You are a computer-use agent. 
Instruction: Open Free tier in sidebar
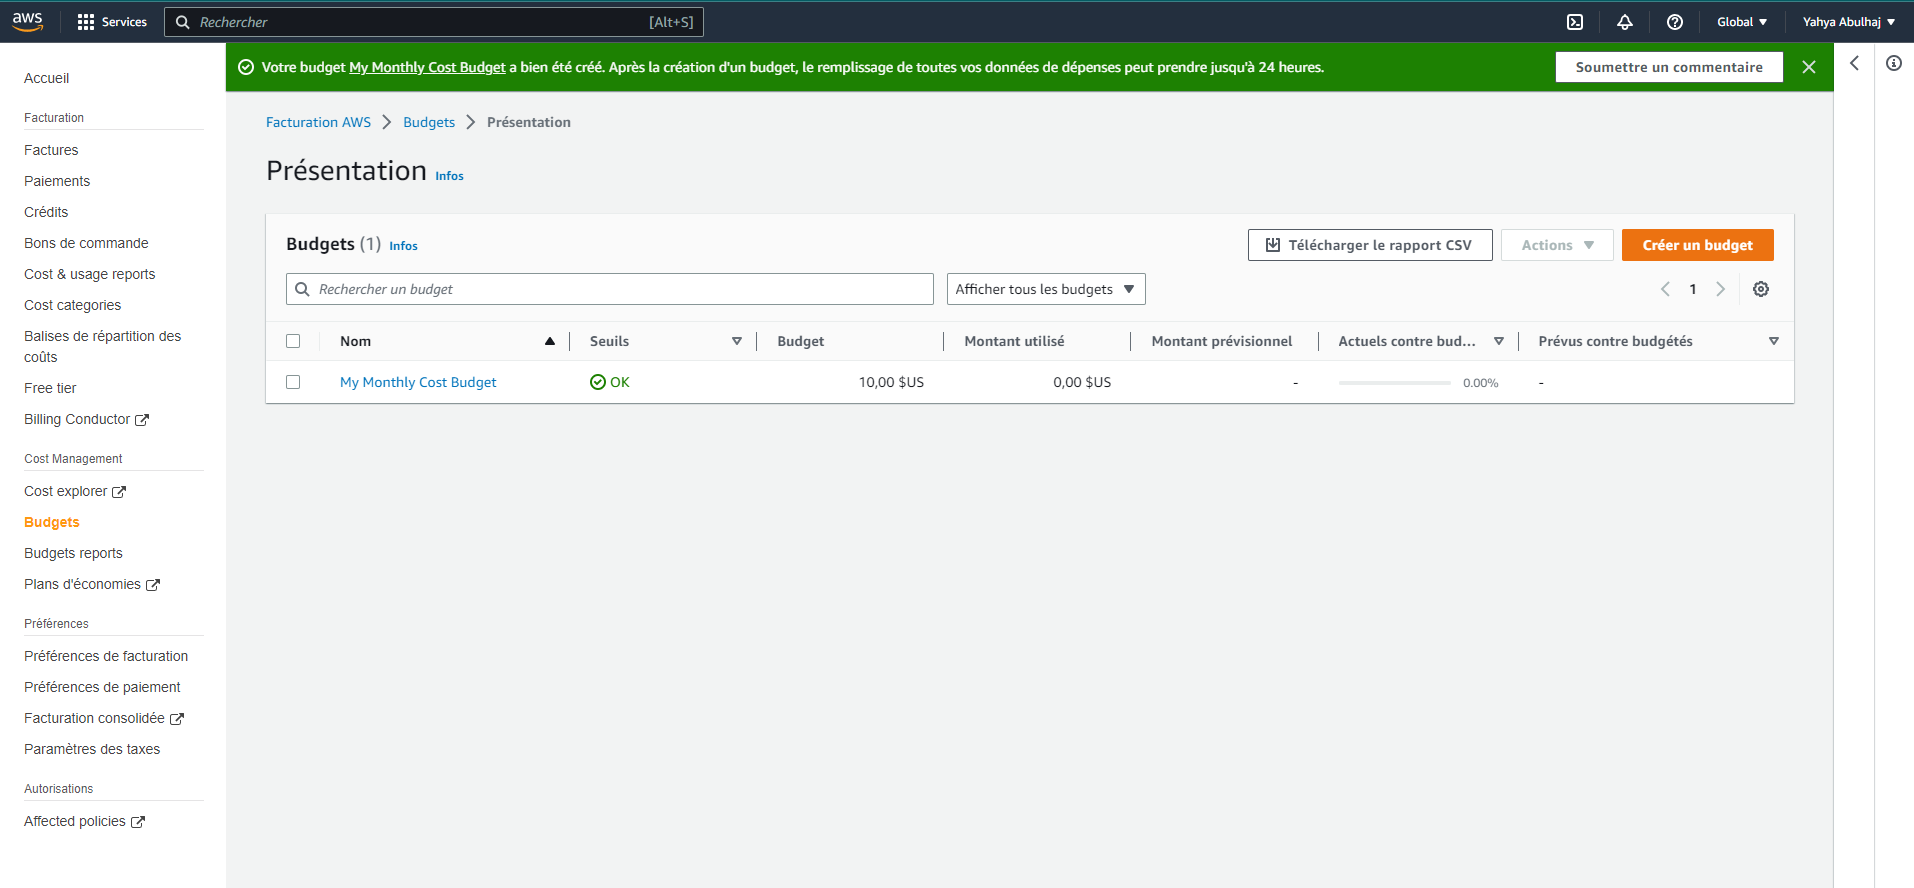point(50,388)
